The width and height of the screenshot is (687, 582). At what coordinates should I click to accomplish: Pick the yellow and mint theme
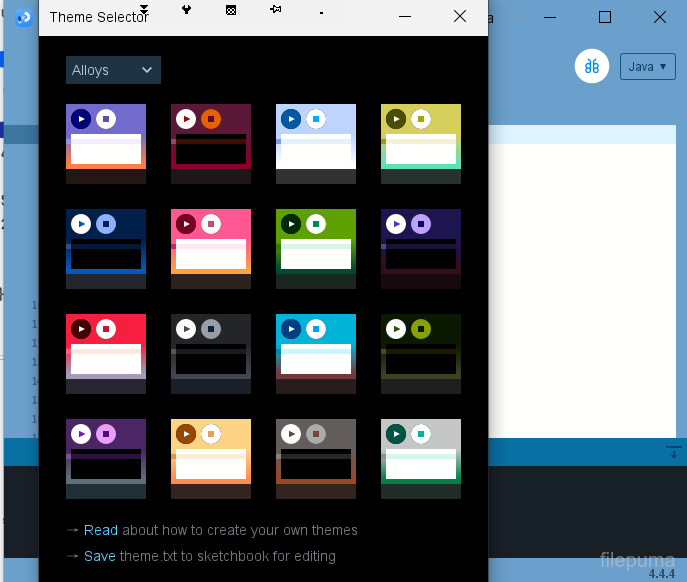click(421, 144)
